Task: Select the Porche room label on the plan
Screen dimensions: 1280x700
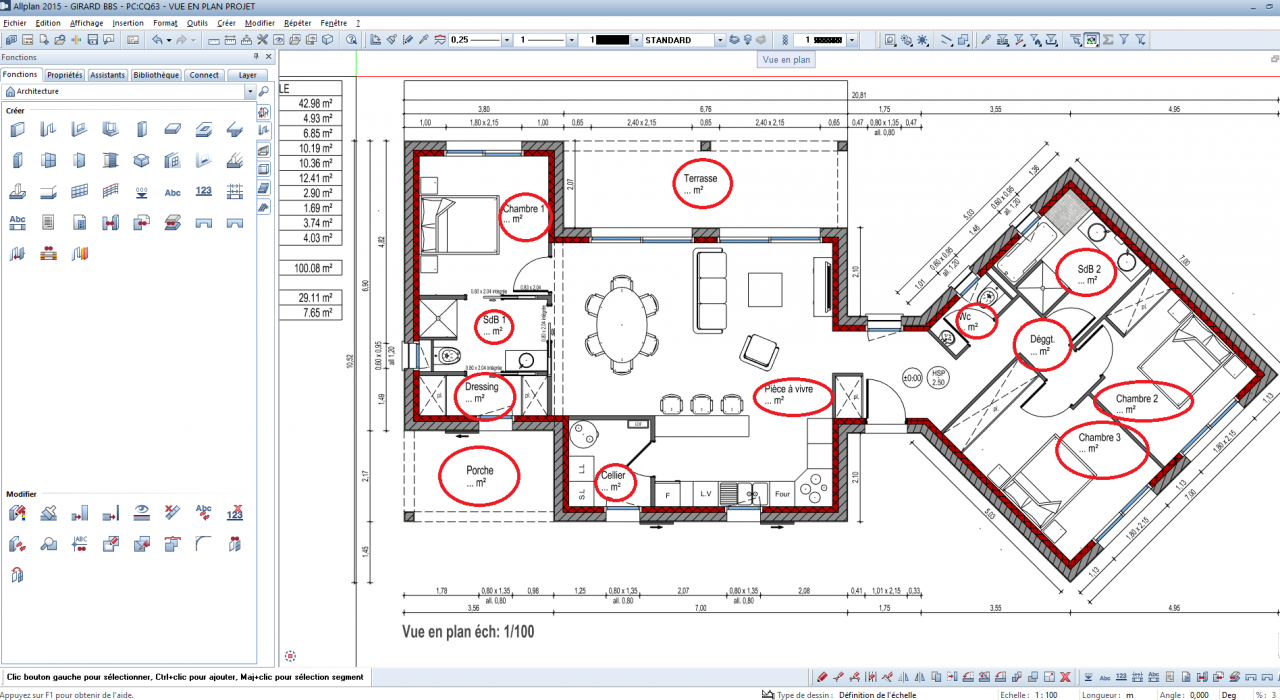Action: [480, 476]
